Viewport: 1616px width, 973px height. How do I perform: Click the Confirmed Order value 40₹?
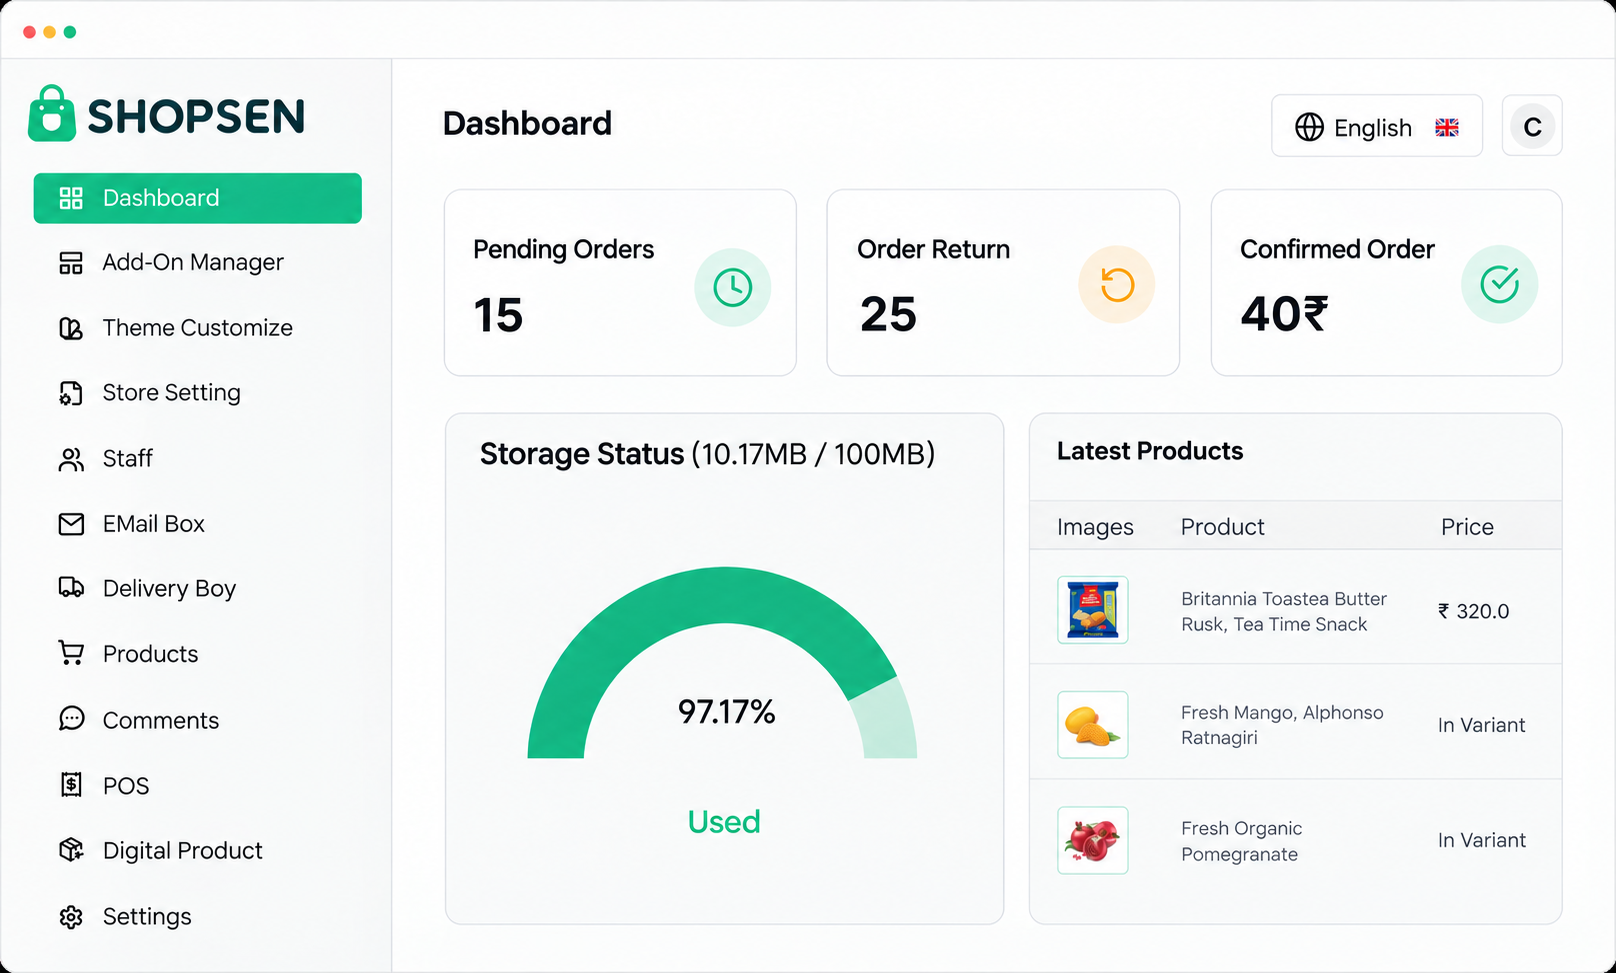1284,314
